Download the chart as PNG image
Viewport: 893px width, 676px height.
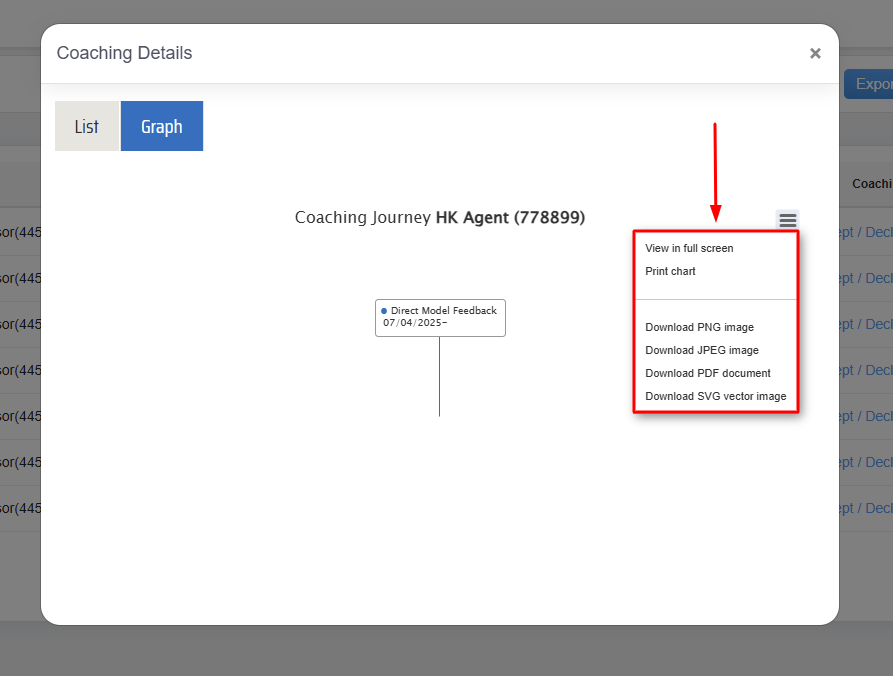pyautogui.click(x=699, y=327)
